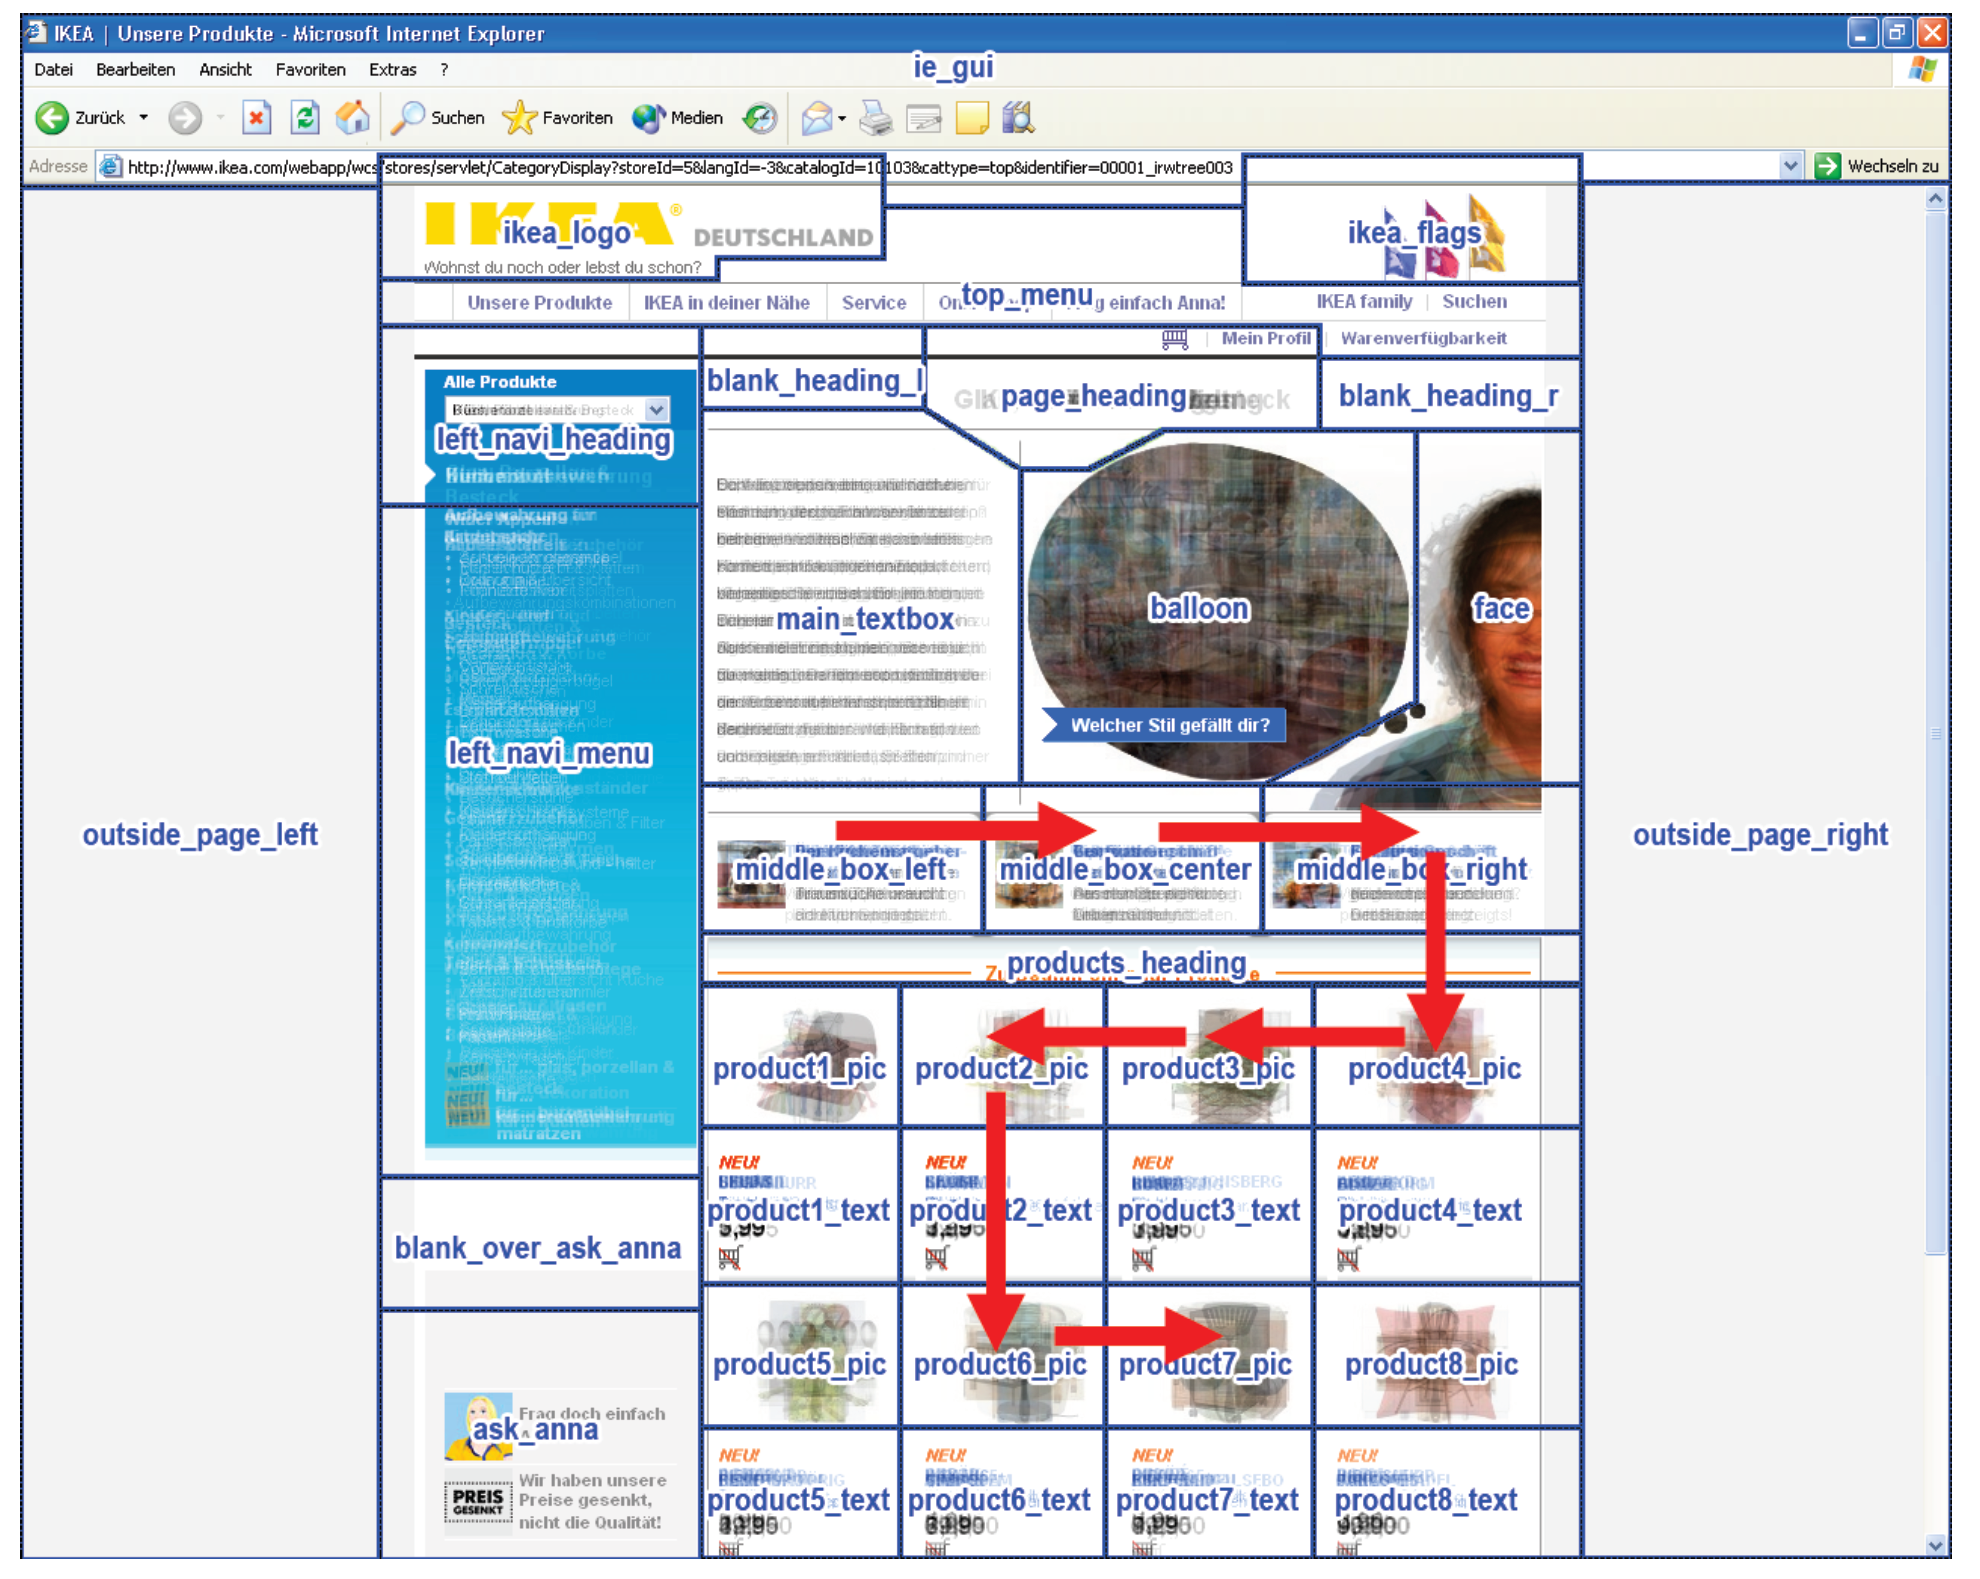Expand the Alle Produkte combo box
Viewport: 1980px width, 1579px height.
[656, 410]
